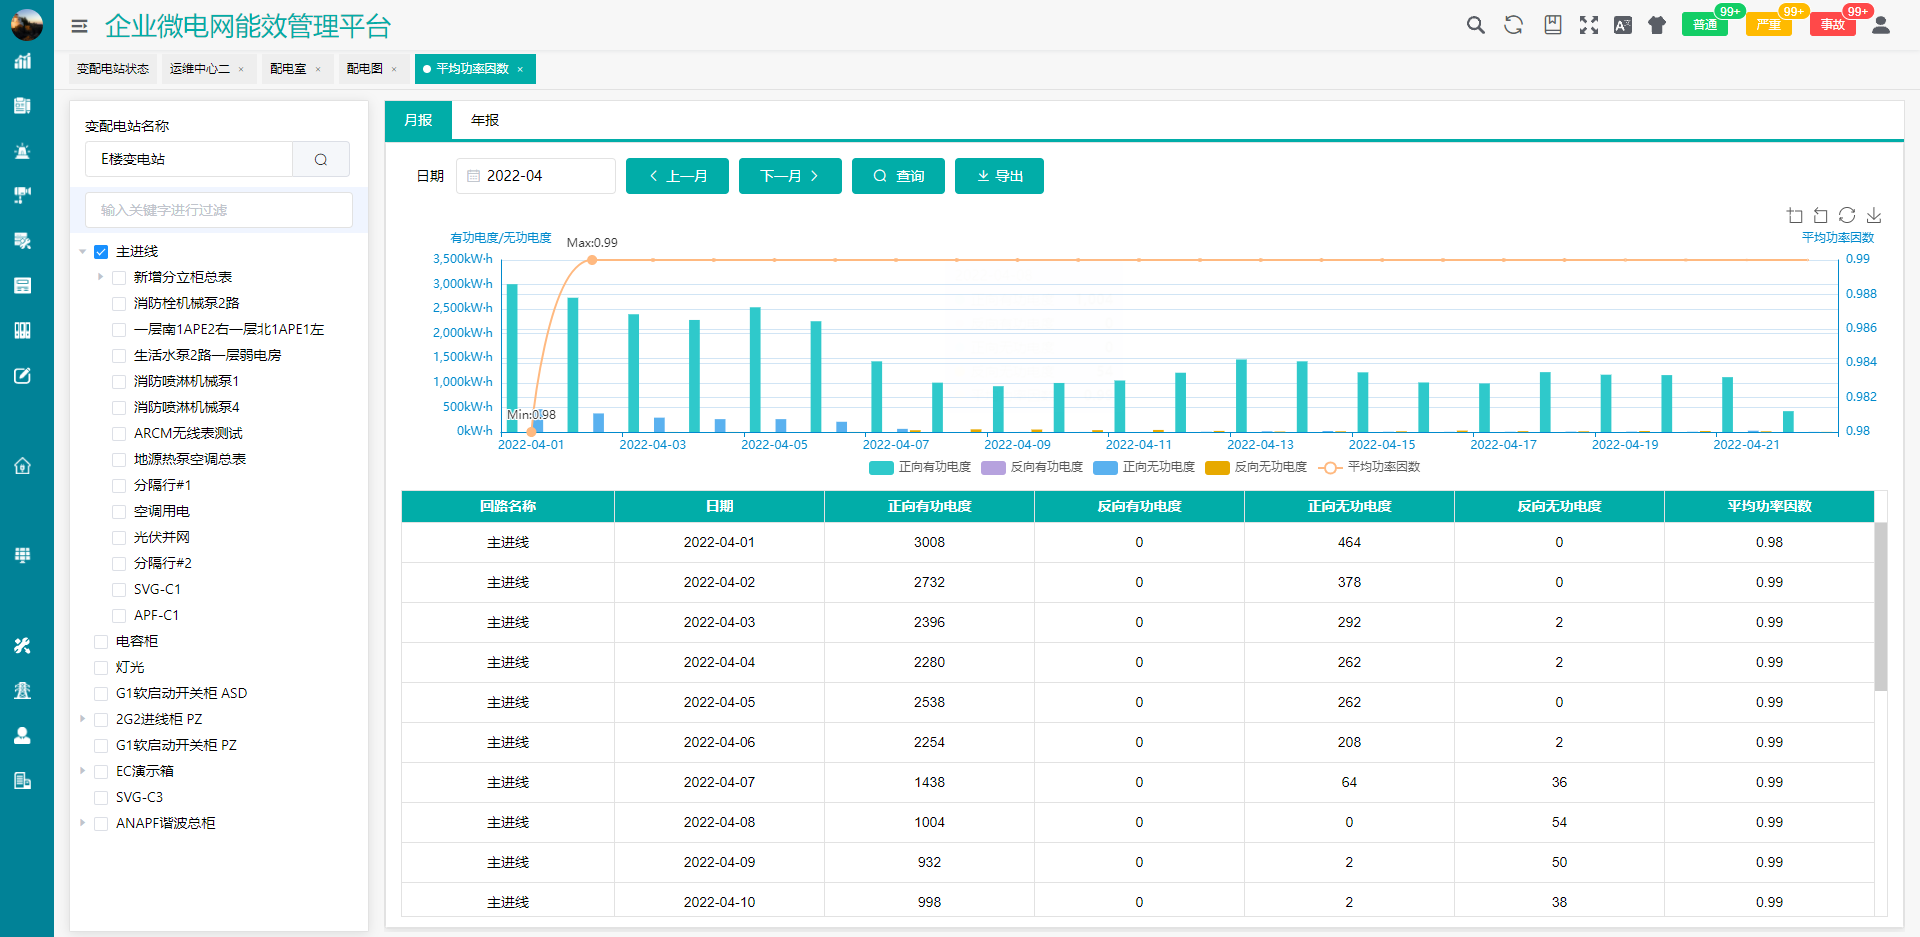Open the report document icon in the left sidebar
This screenshot has width=1920, height=937.
click(22, 106)
